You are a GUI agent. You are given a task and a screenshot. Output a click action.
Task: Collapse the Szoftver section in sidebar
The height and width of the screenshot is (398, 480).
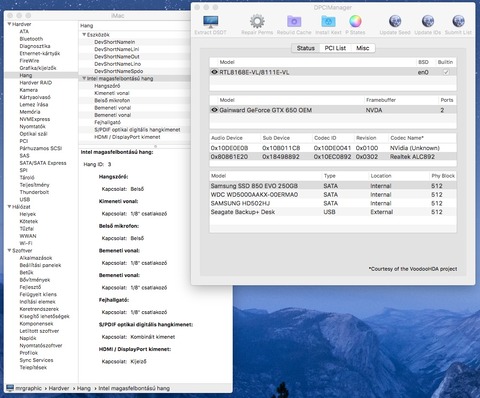(x=9, y=250)
